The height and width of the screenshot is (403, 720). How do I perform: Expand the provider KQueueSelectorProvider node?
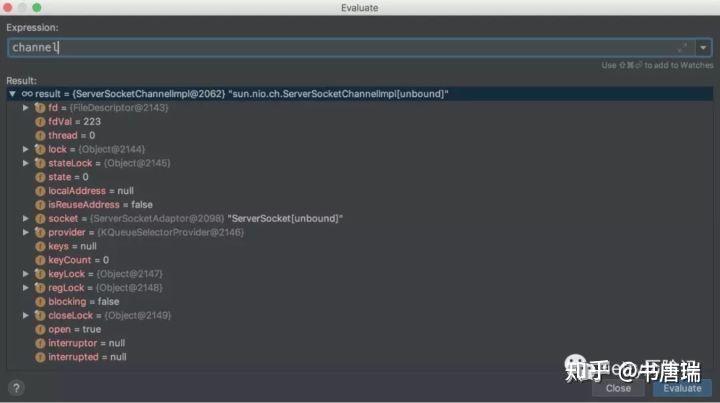(26, 232)
